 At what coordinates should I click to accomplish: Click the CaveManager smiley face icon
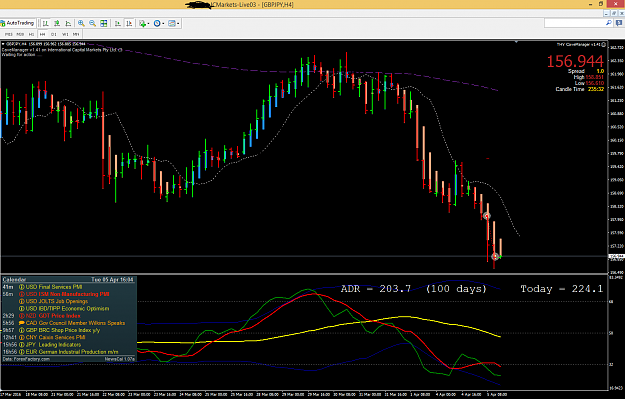pos(603,45)
